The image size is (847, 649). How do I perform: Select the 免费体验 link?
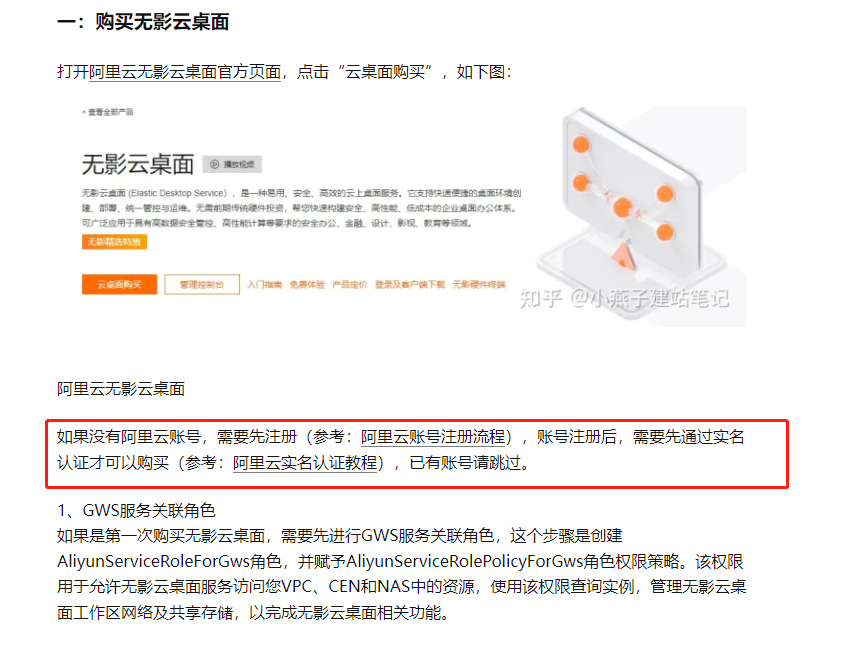pyautogui.click(x=307, y=285)
